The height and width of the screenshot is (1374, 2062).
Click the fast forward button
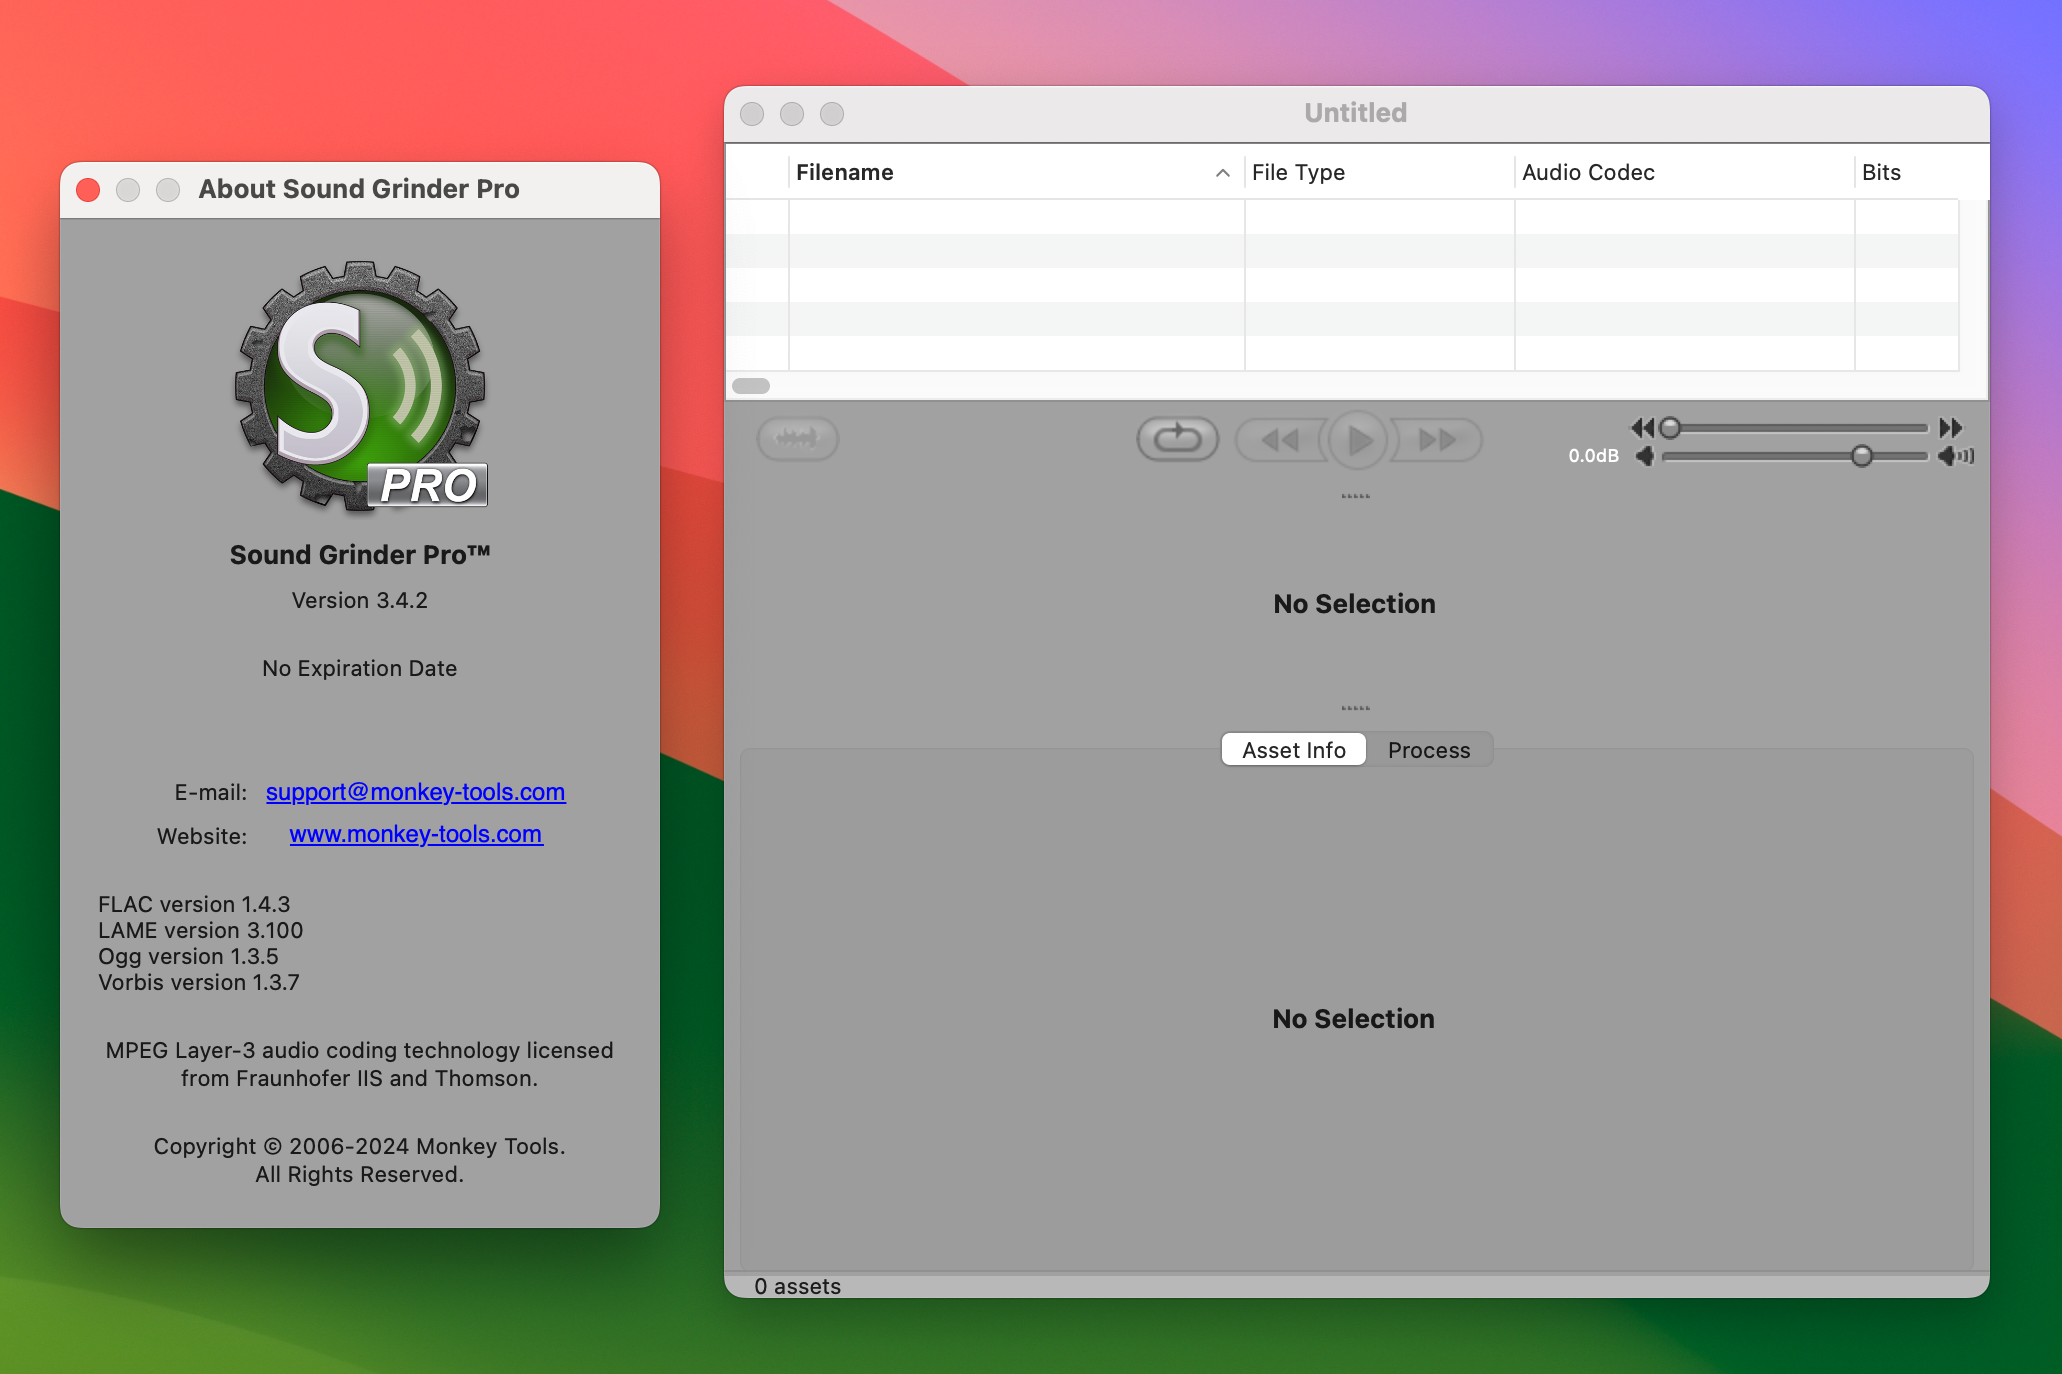click(1437, 440)
